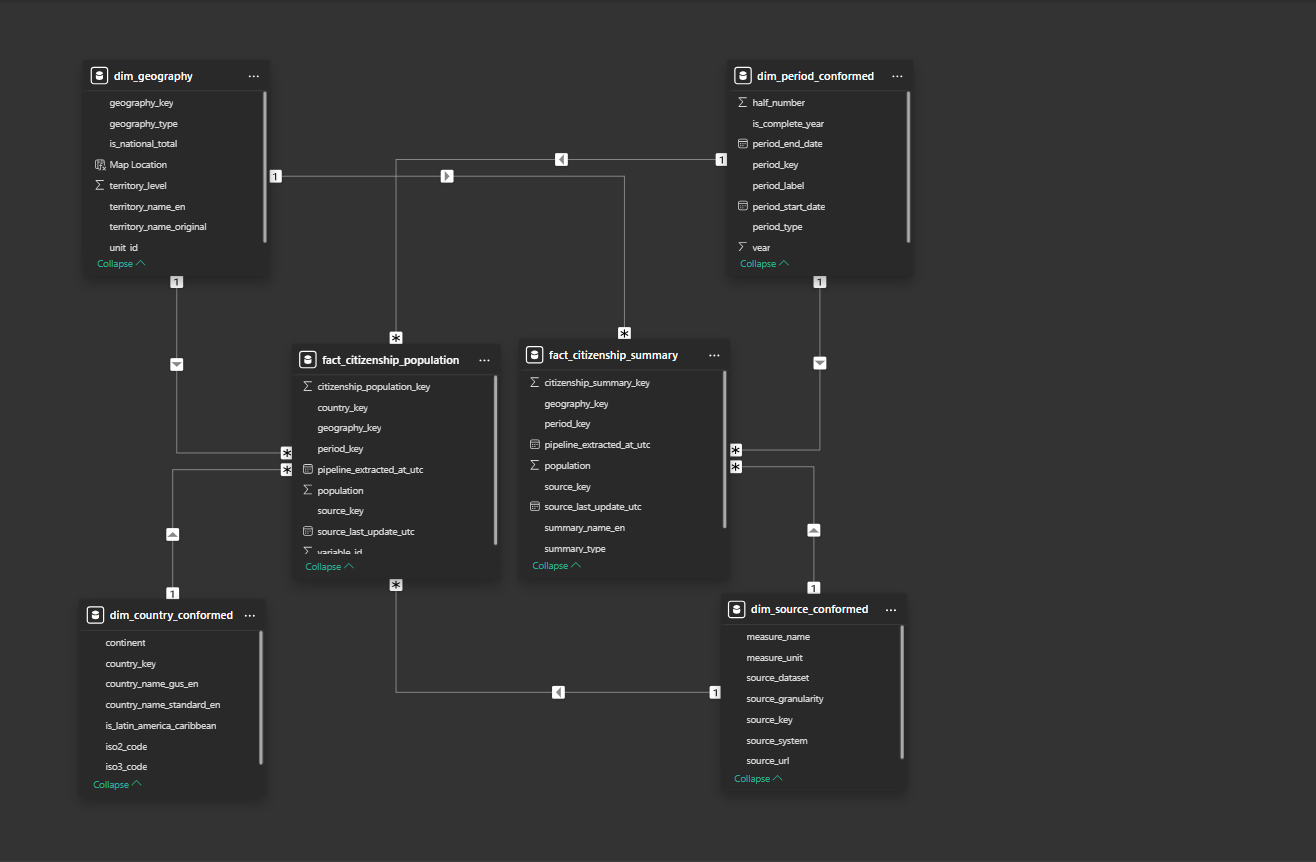Collapse the dim_geography table
1316x862 pixels.
[121, 264]
